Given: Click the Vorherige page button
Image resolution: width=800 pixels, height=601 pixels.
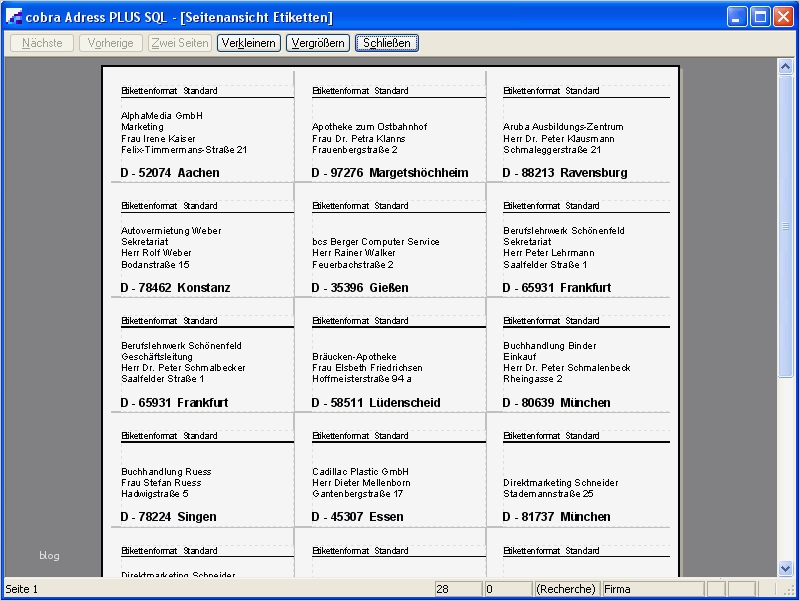Looking at the screenshot, I should [x=111, y=43].
